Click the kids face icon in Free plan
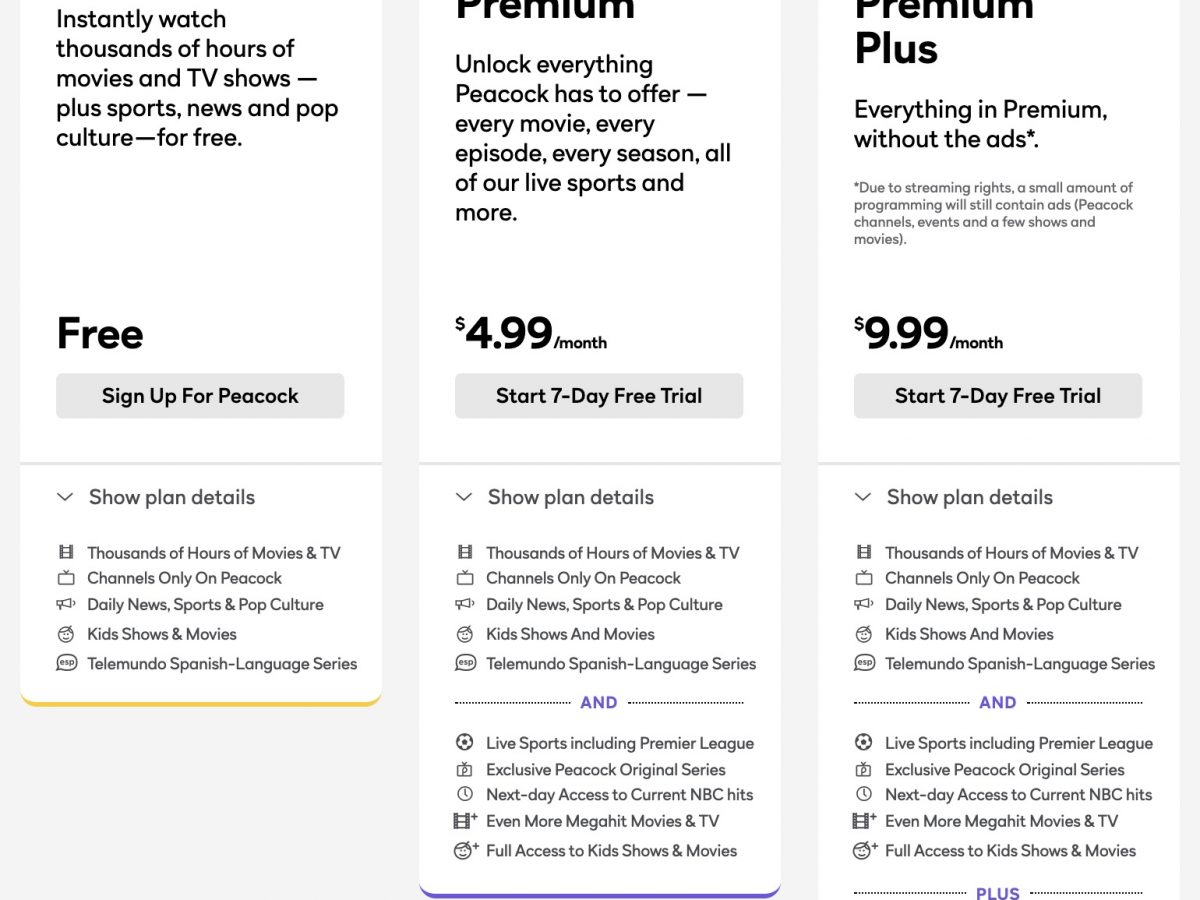This screenshot has width=1200, height=900. [66, 634]
